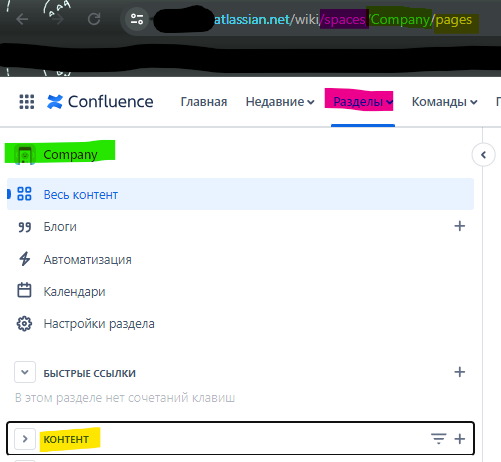This screenshot has width=501, height=462.
Task: Click the Блоги quote icon
Action: (x=24, y=227)
